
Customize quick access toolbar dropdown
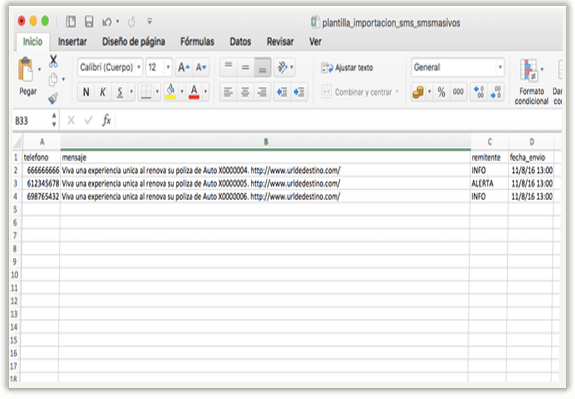pyautogui.click(x=150, y=22)
